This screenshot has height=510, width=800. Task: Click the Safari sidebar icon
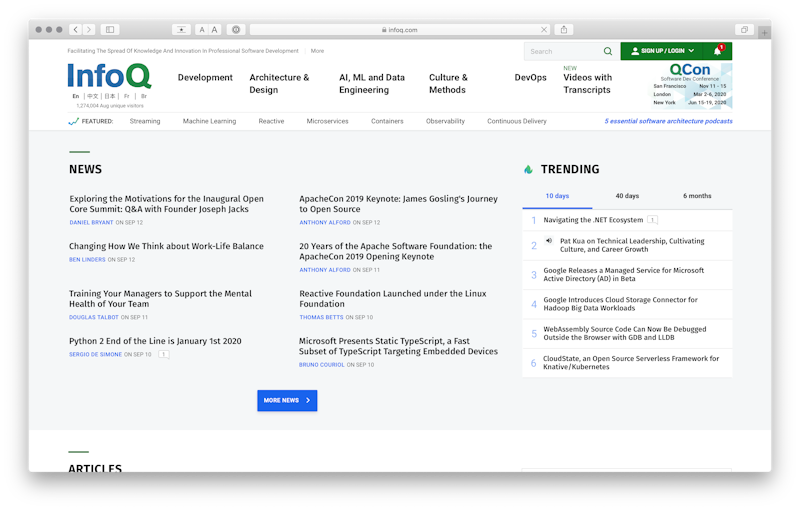point(110,30)
